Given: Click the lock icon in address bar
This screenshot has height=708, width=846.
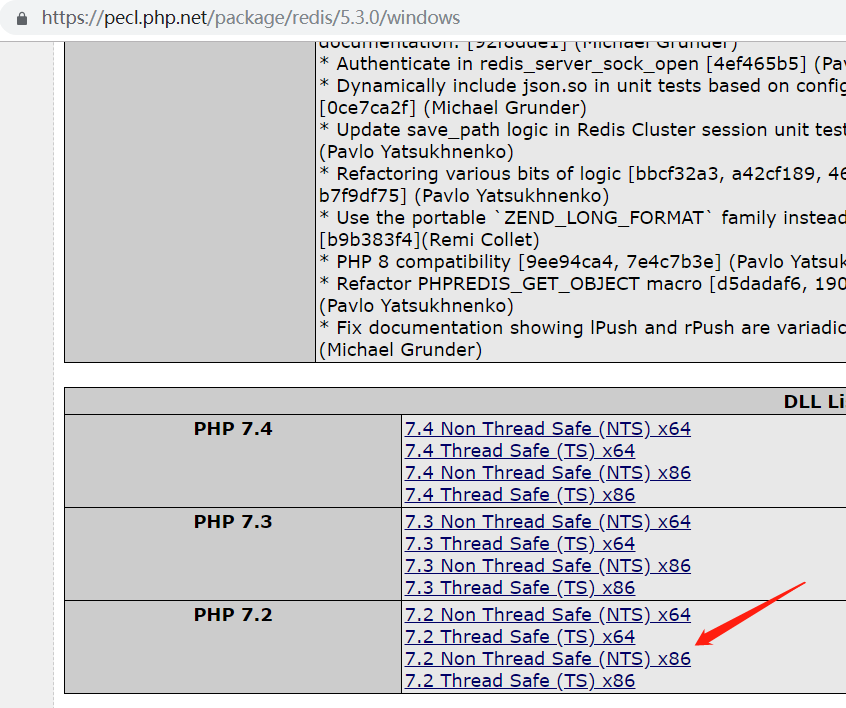Looking at the screenshot, I should point(22,18).
